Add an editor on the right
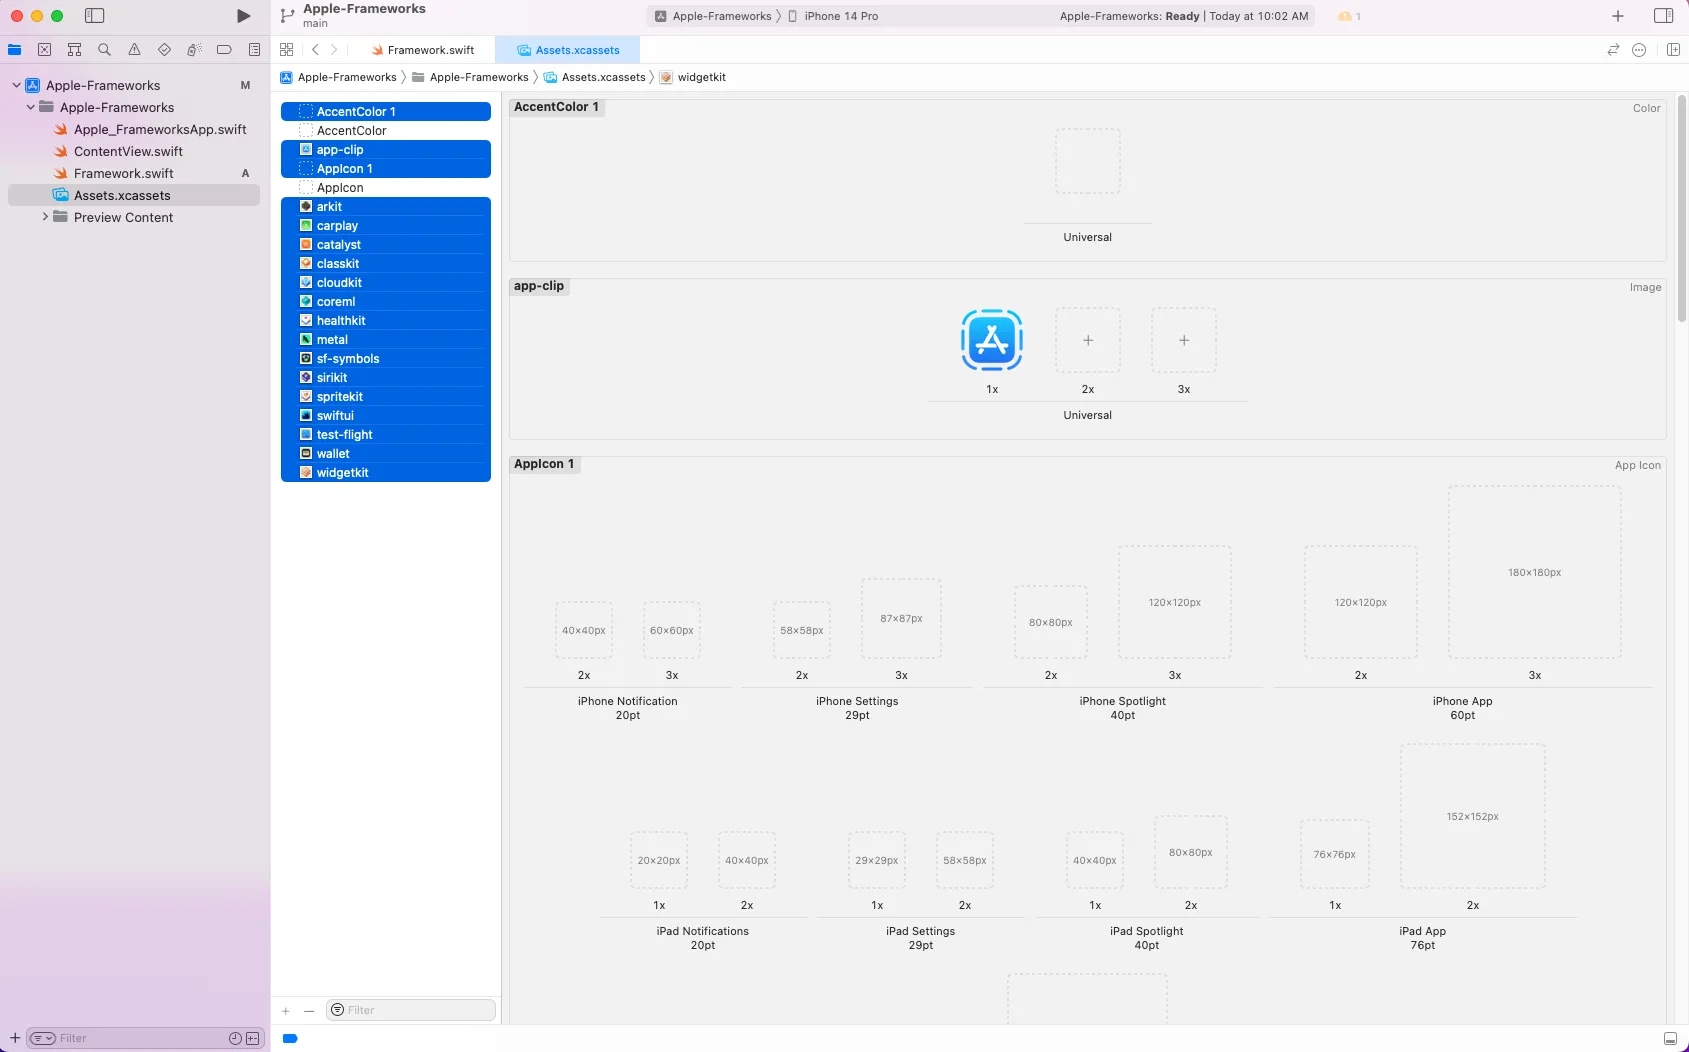Screen dimensions: 1689x1052 coord(1673,50)
